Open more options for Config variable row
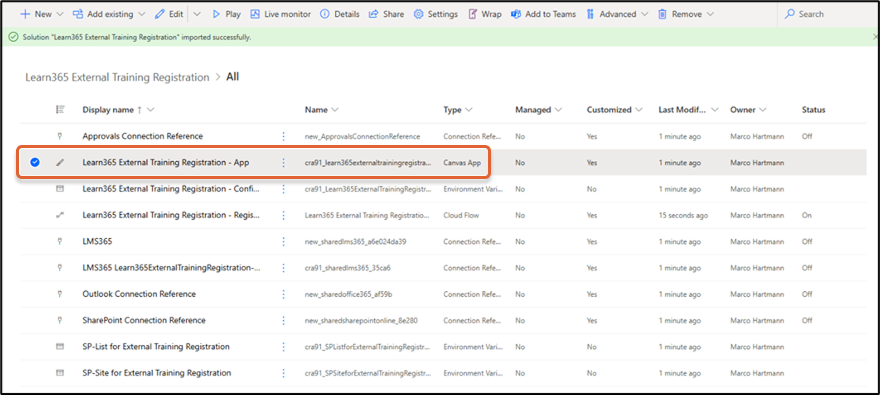Screen dimensions: 880x395 (283, 189)
